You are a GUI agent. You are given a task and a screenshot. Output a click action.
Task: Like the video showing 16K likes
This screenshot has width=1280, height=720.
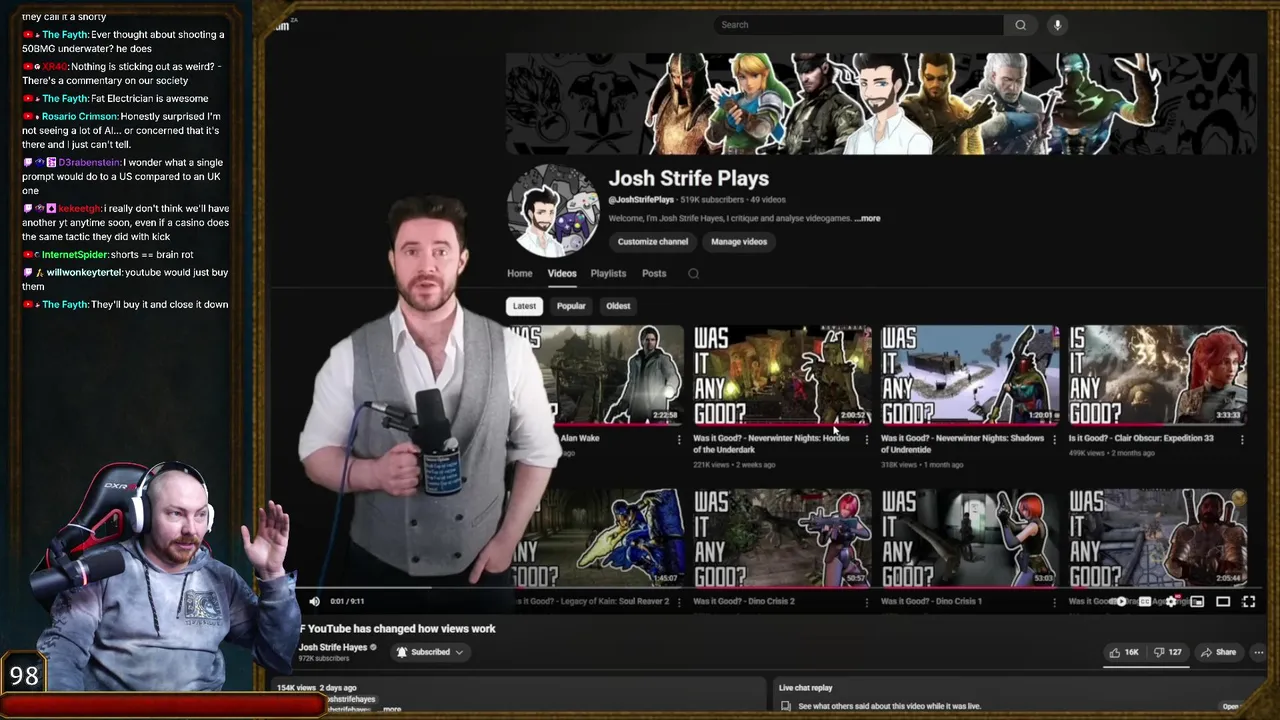click(1124, 652)
